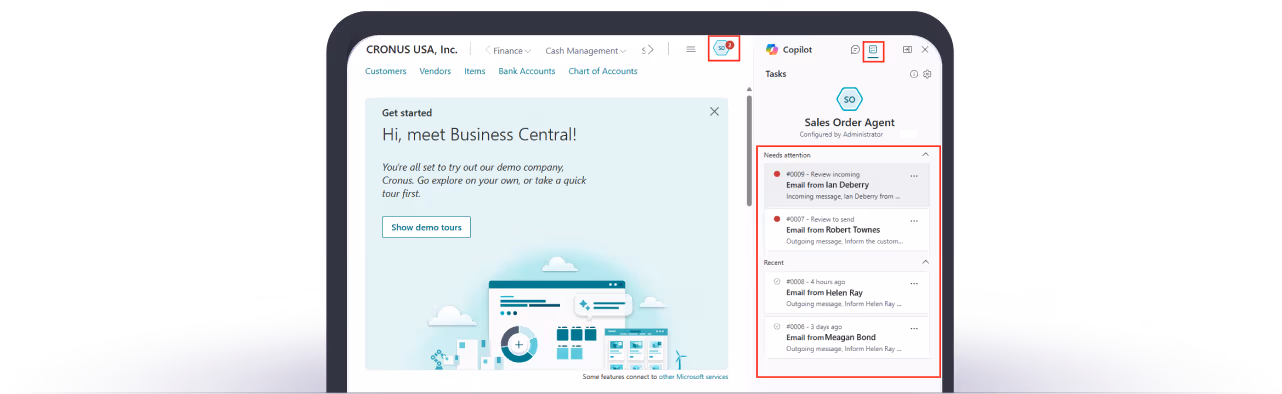Open Email from Robert Townes task
1282x394 pixels.
tap(847, 230)
